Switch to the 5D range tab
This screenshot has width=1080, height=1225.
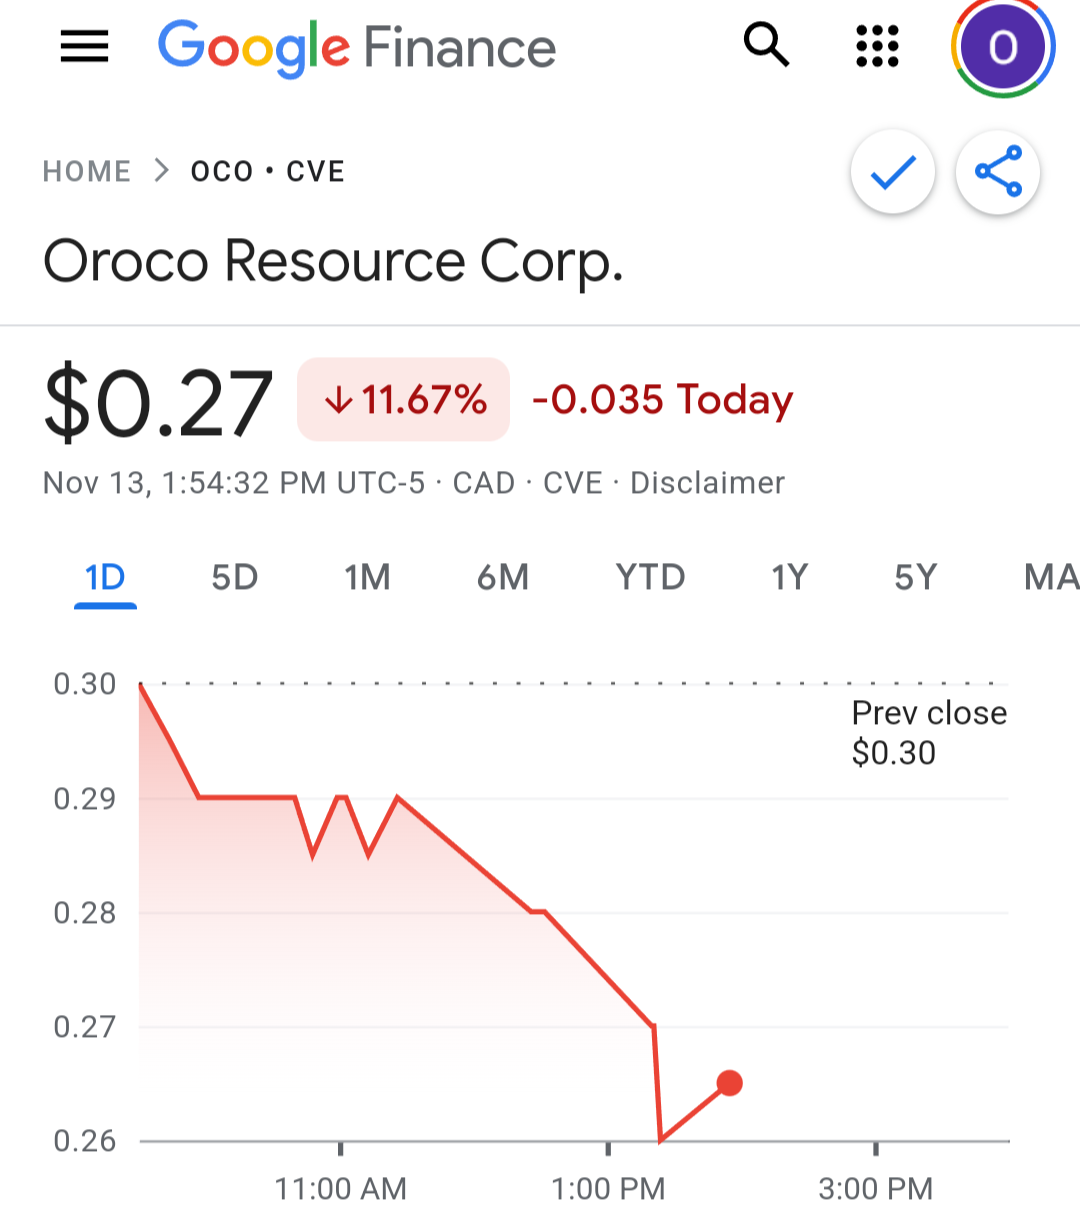[235, 577]
